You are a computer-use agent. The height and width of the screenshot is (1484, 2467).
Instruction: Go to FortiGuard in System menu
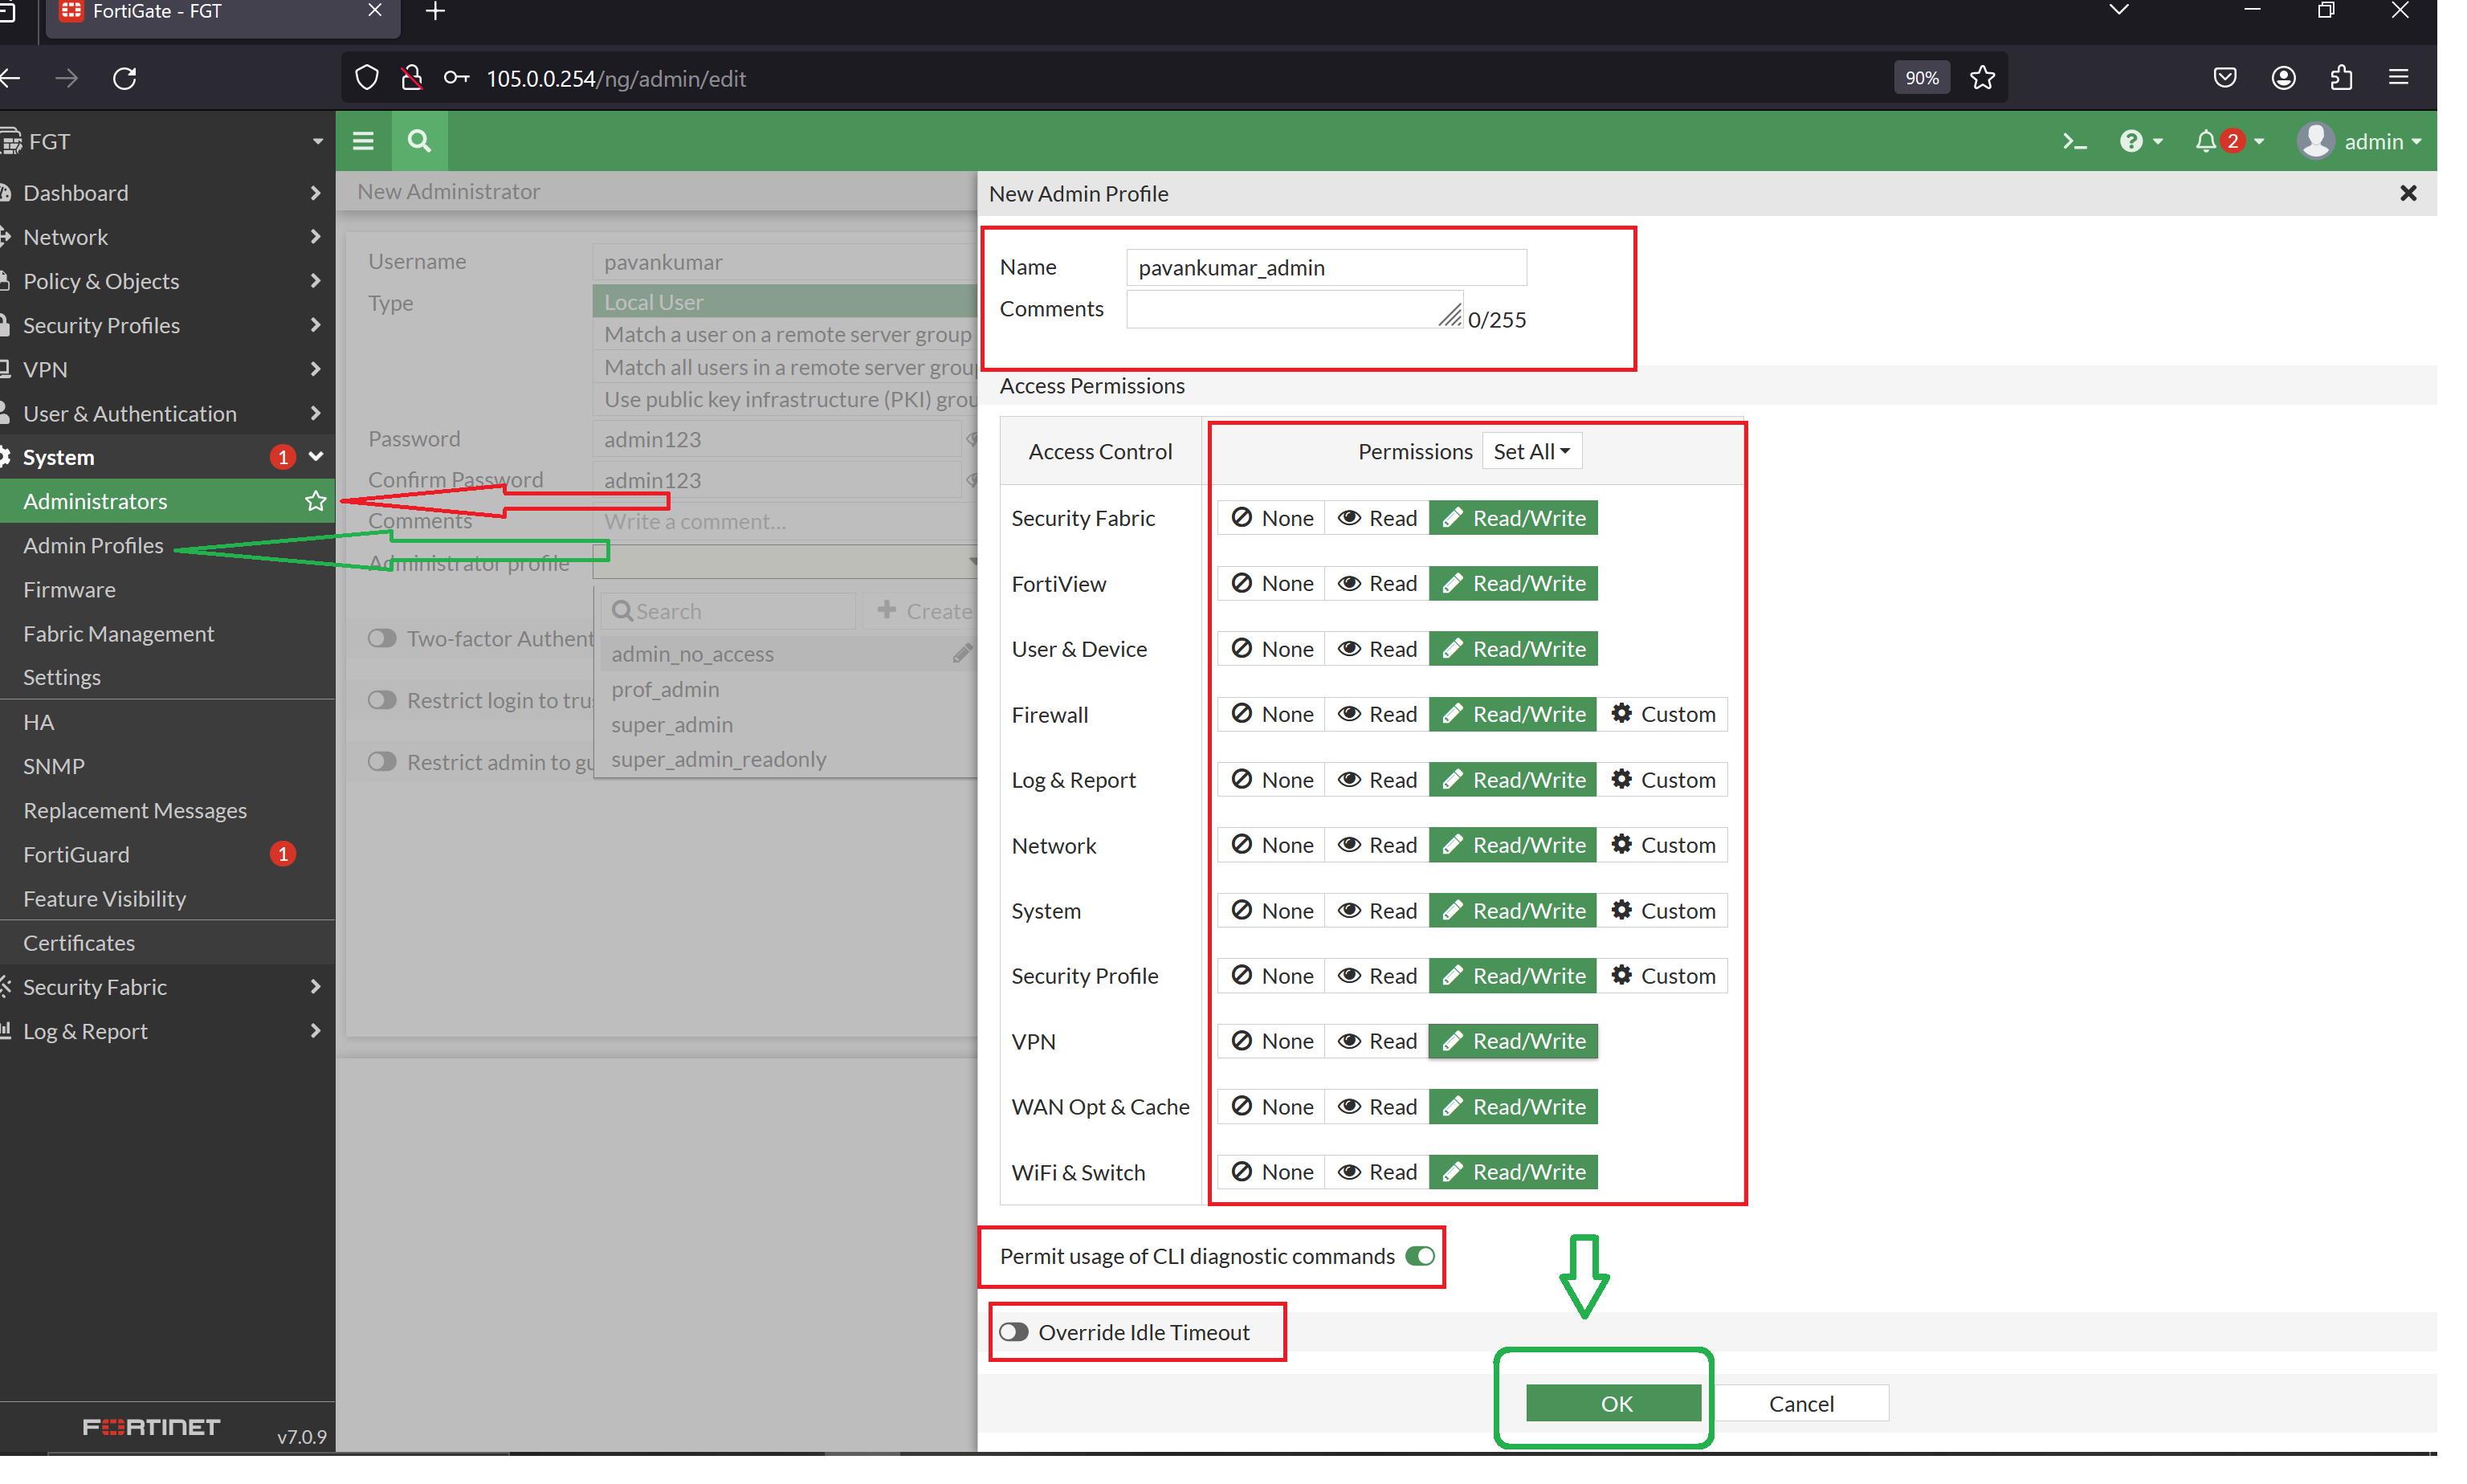76,855
